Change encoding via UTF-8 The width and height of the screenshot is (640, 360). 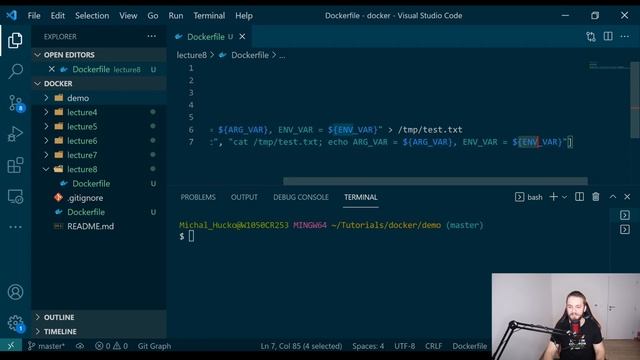click(x=404, y=346)
